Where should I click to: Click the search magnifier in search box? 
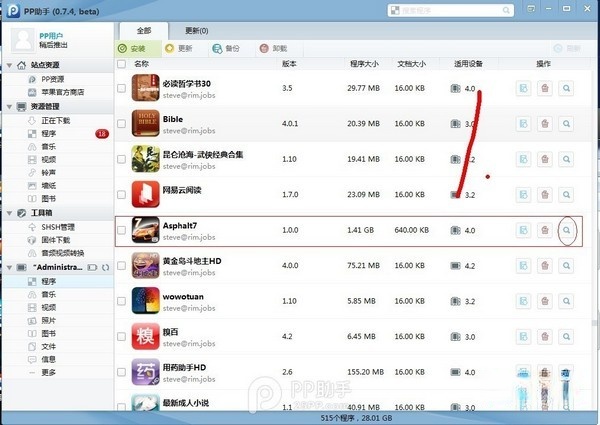click(506, 10)
